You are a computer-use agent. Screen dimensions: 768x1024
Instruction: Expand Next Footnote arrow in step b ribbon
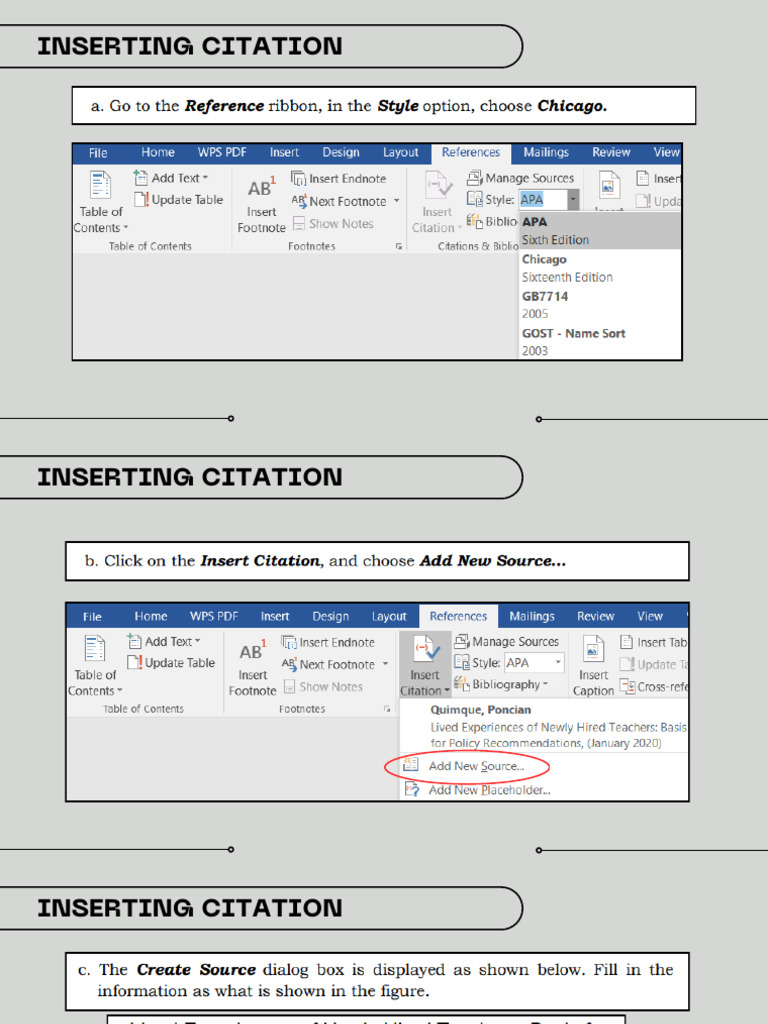point(385,664)
